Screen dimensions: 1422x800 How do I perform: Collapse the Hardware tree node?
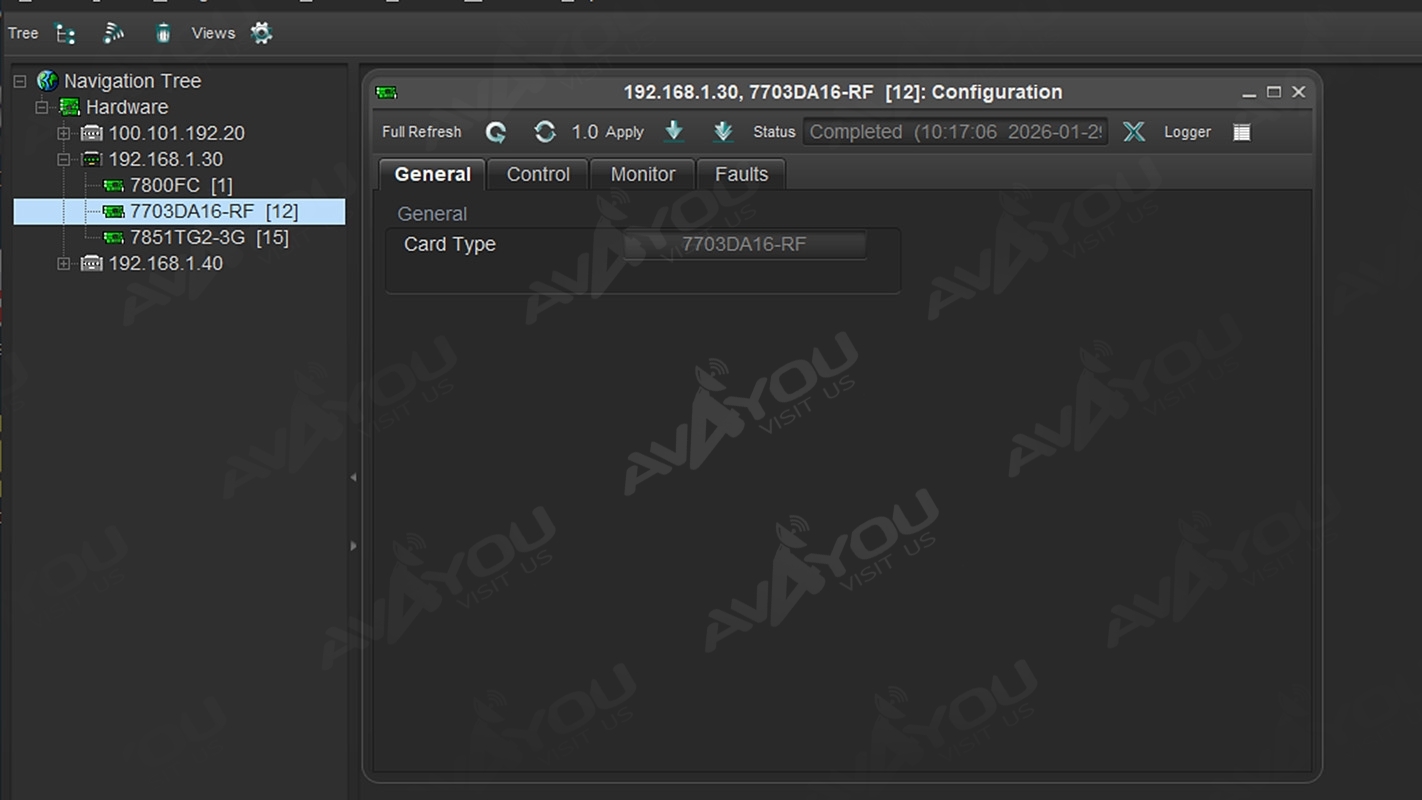tap(42, 107)
